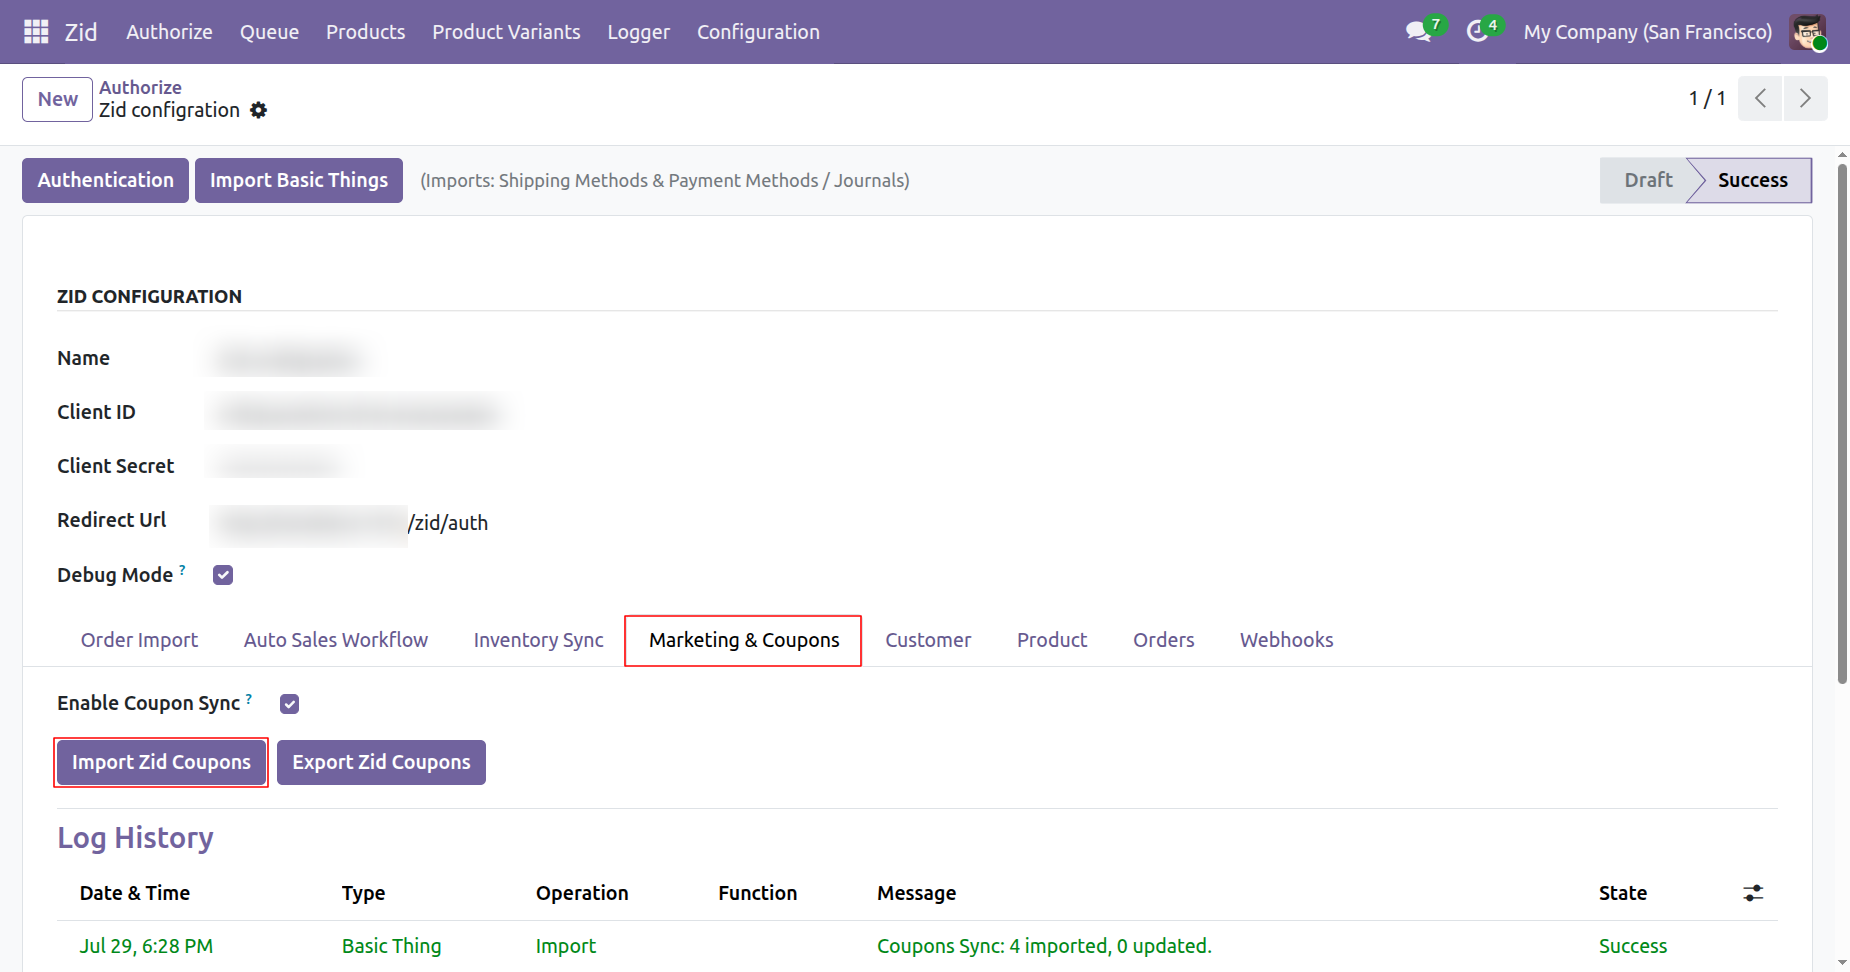
Task: Switch to the Webhooks tab
Action: click(x=1286, y=640)
